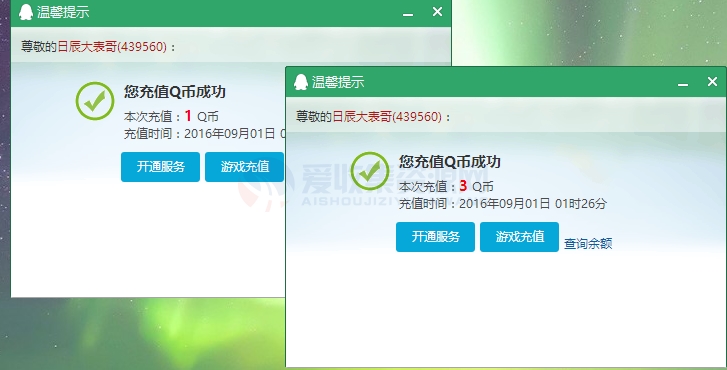
Task: Click username 日辰大表哥(439560) in back dialog
Action: click(x=112, y=47)
